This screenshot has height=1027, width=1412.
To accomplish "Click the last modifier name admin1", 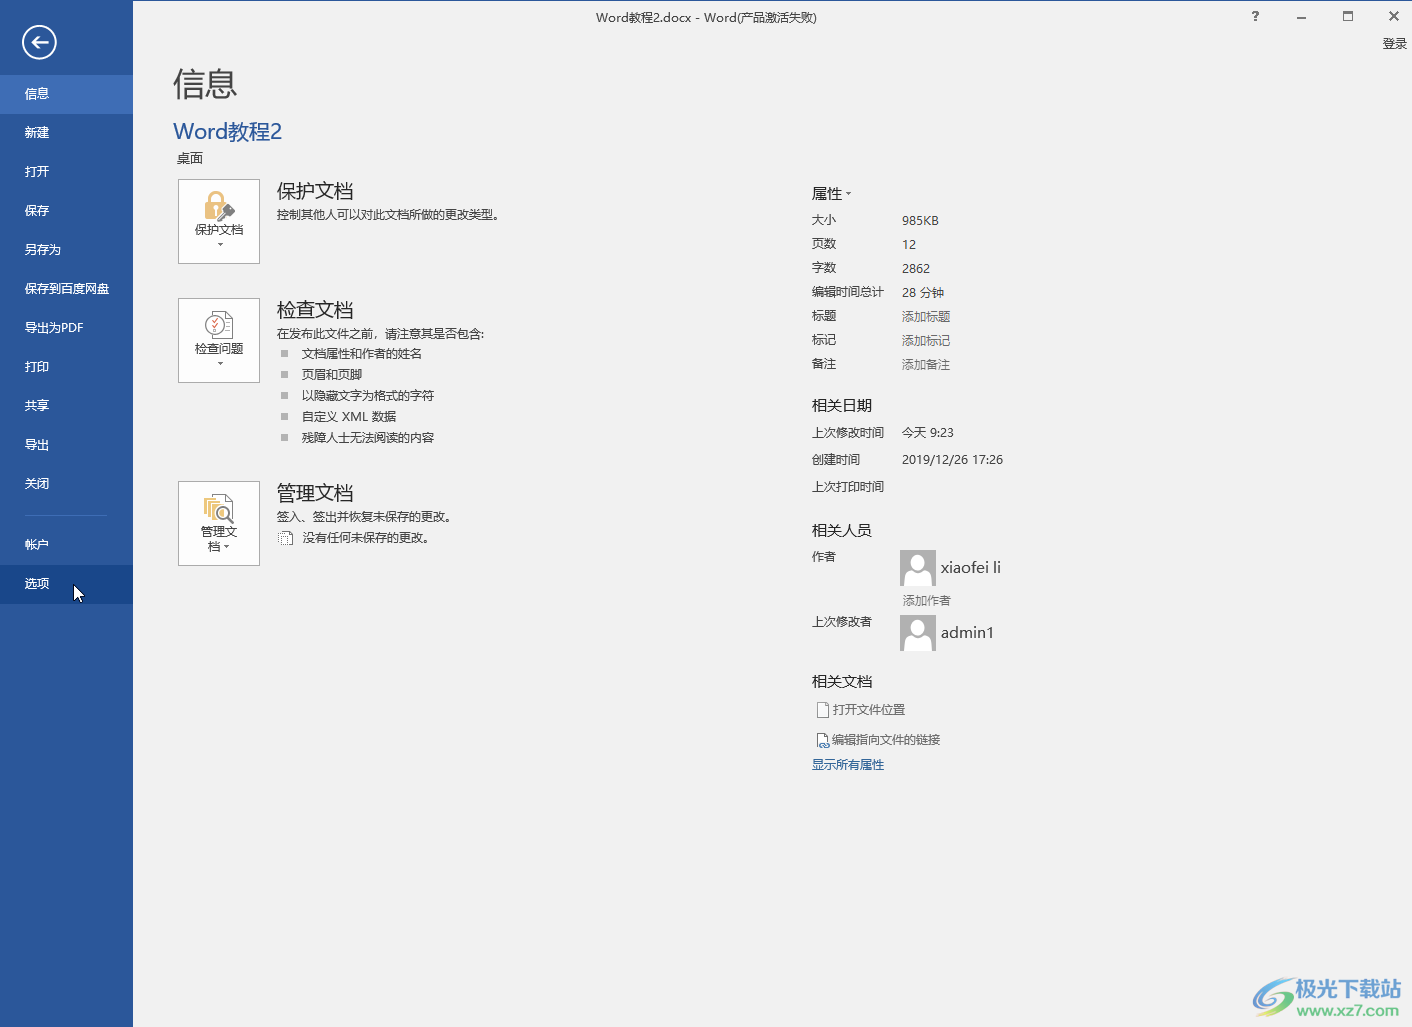I will pyautogui.click(x=967, y=633).
